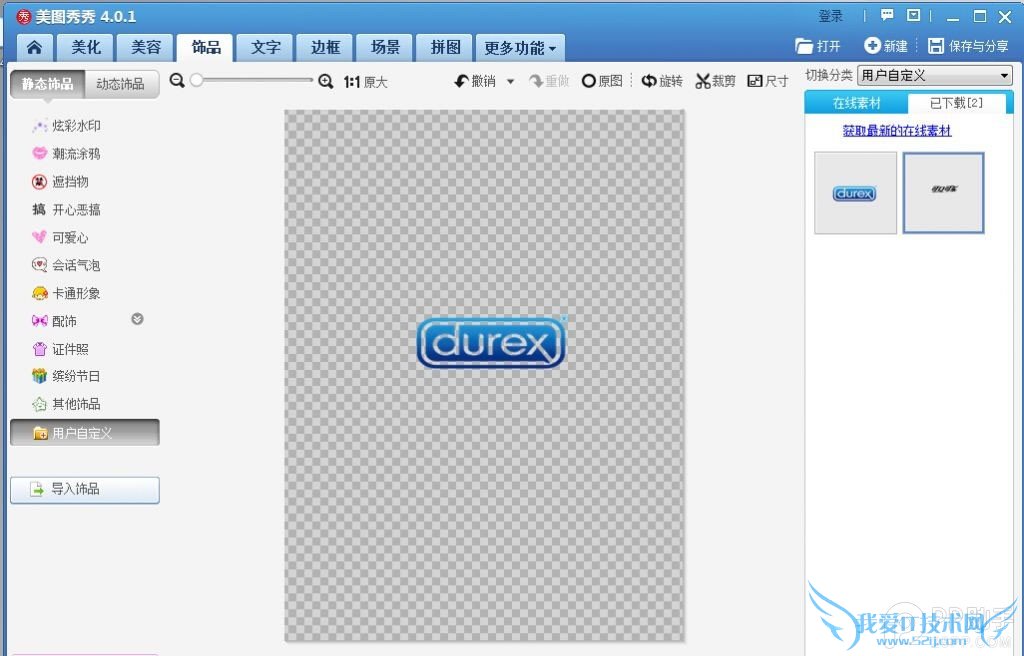Open 遮挡物 sticker category

click(60, 182)
